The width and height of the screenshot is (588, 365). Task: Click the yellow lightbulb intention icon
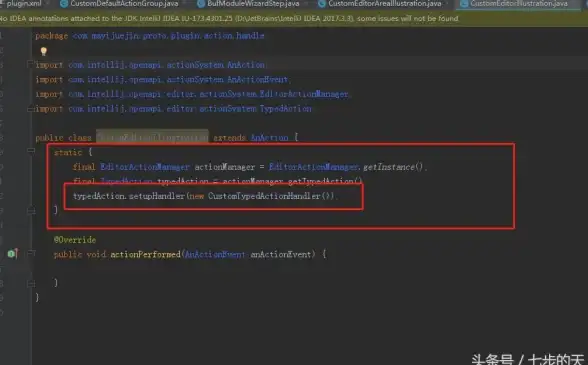coord(44,51)
